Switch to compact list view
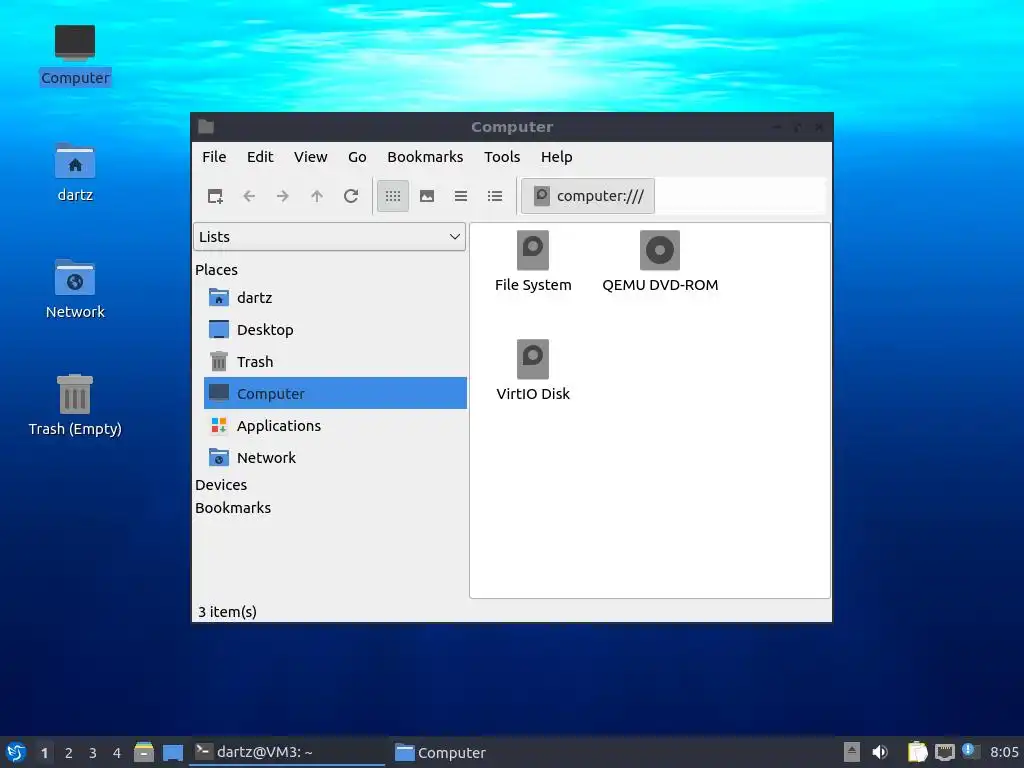Screen dimensions: 1024x768 [461, 196]
